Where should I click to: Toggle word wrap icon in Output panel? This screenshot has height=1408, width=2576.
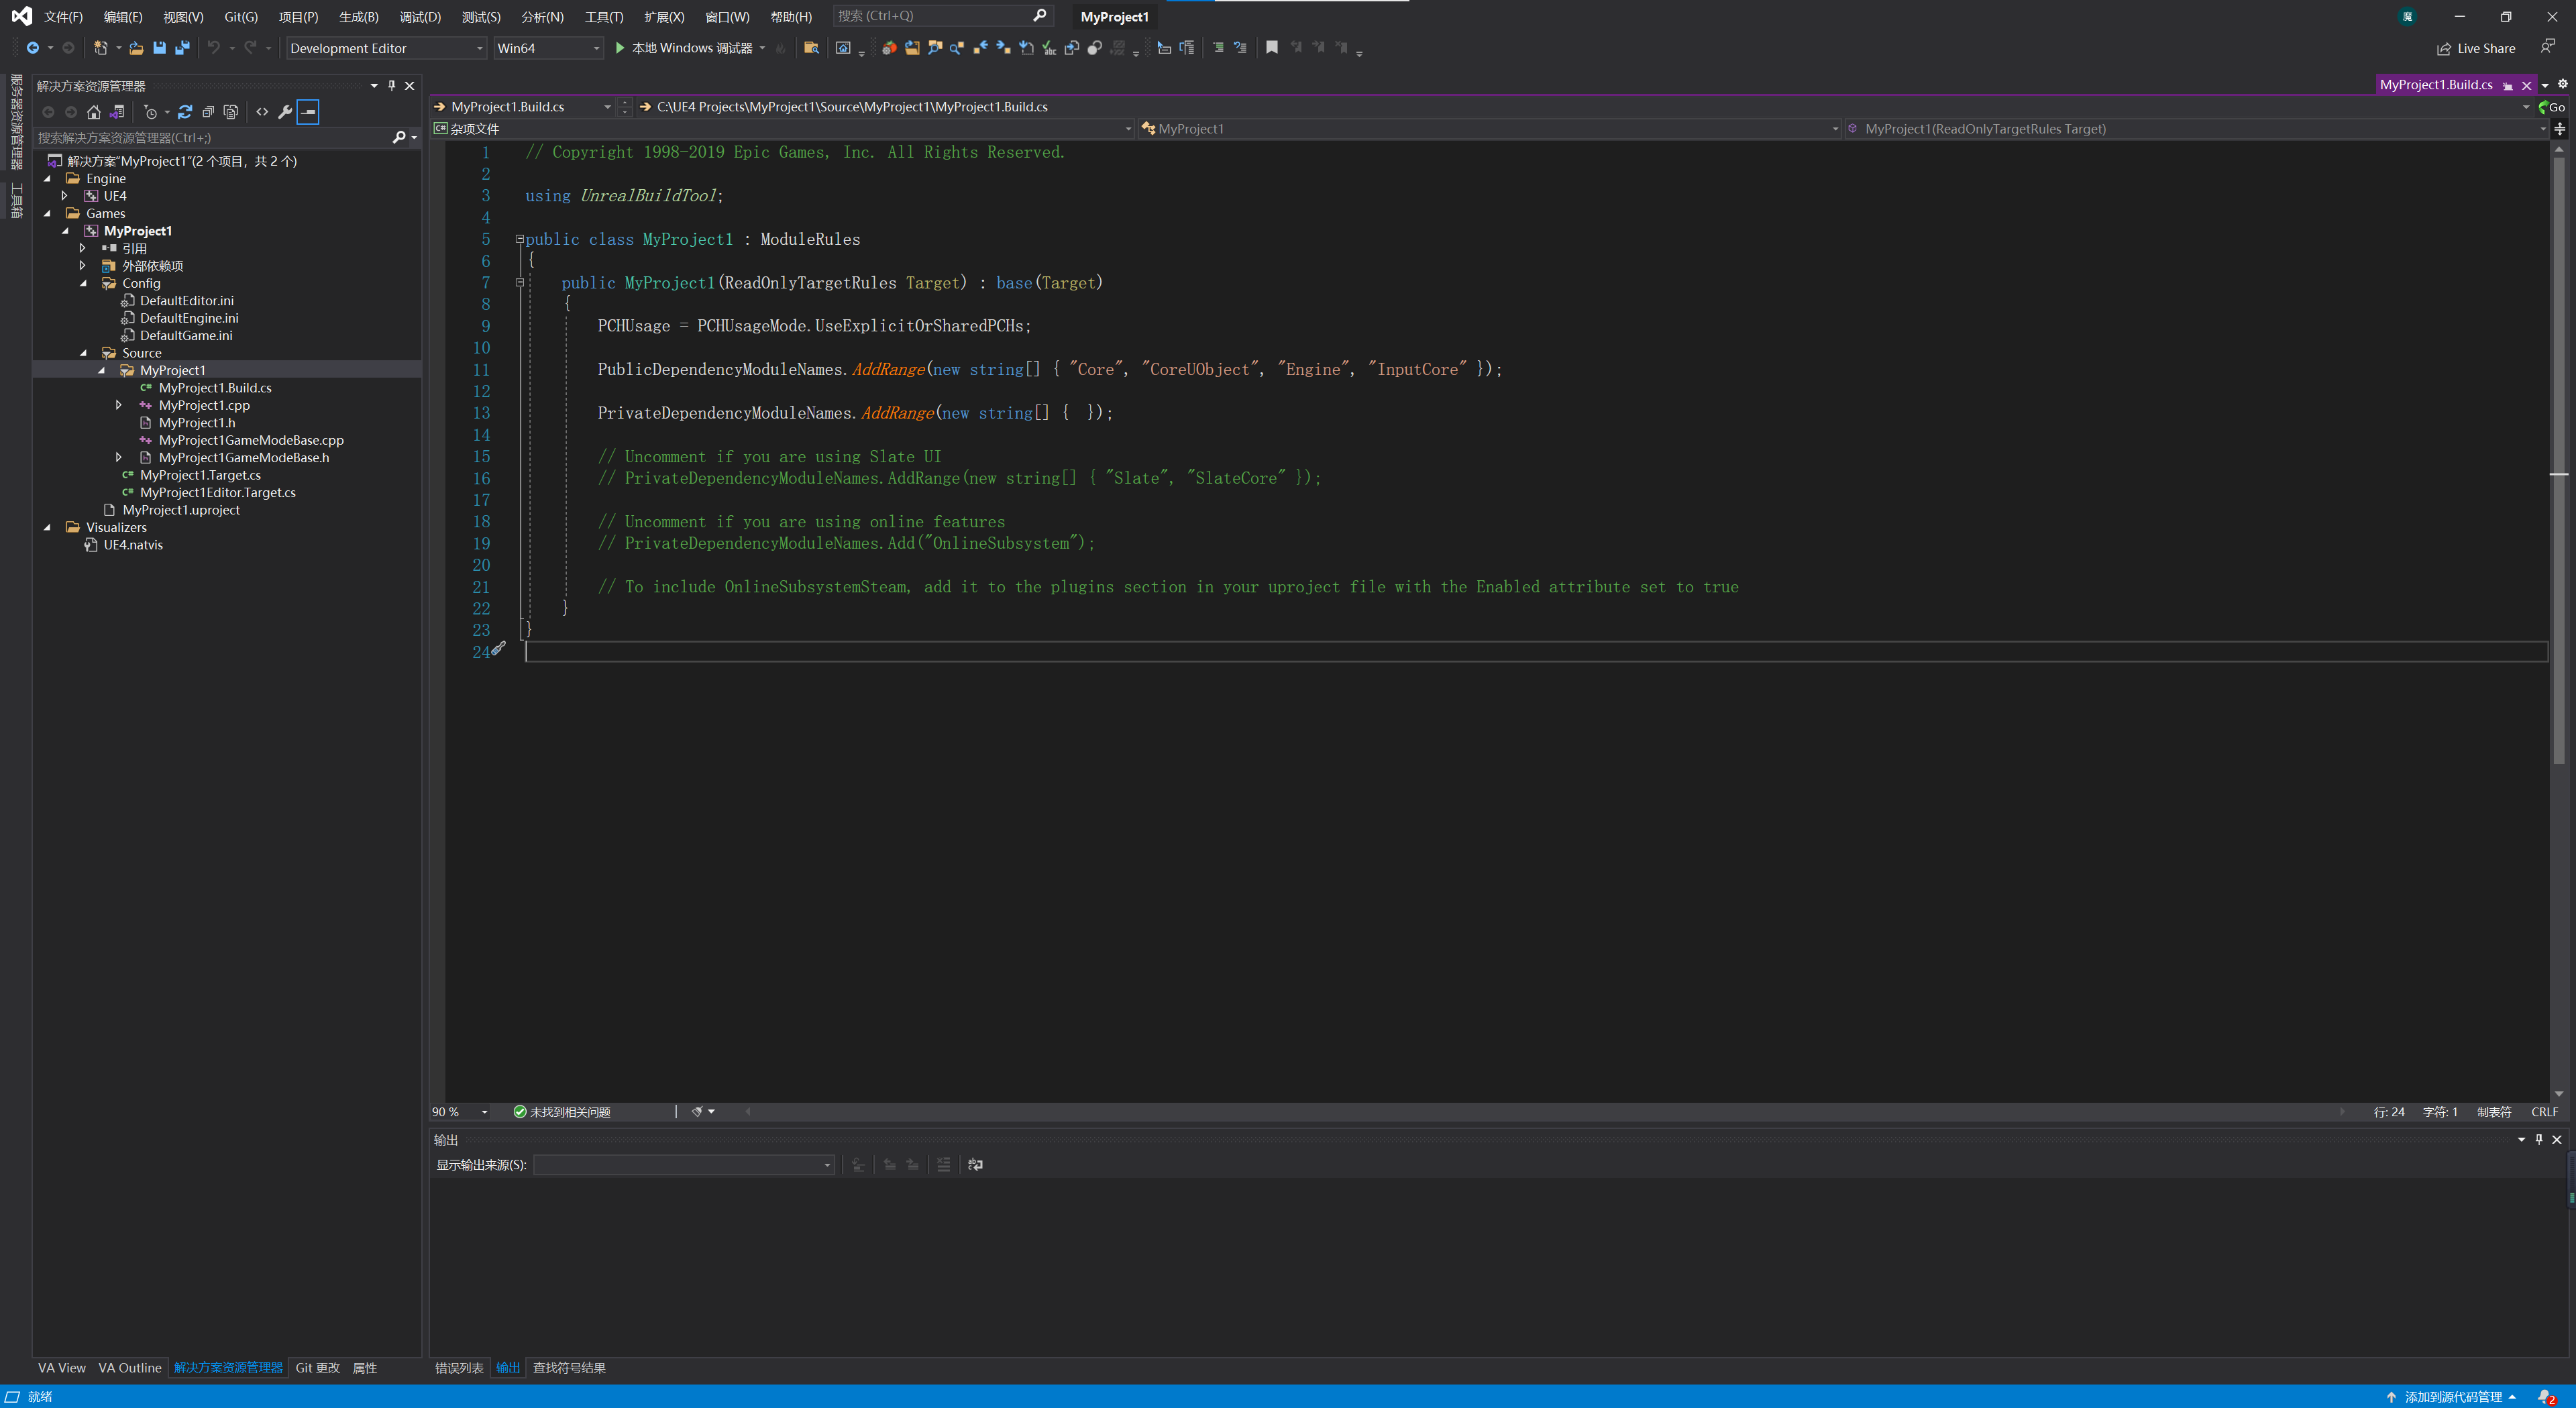pyautogui.click(x=976, y=1165)
